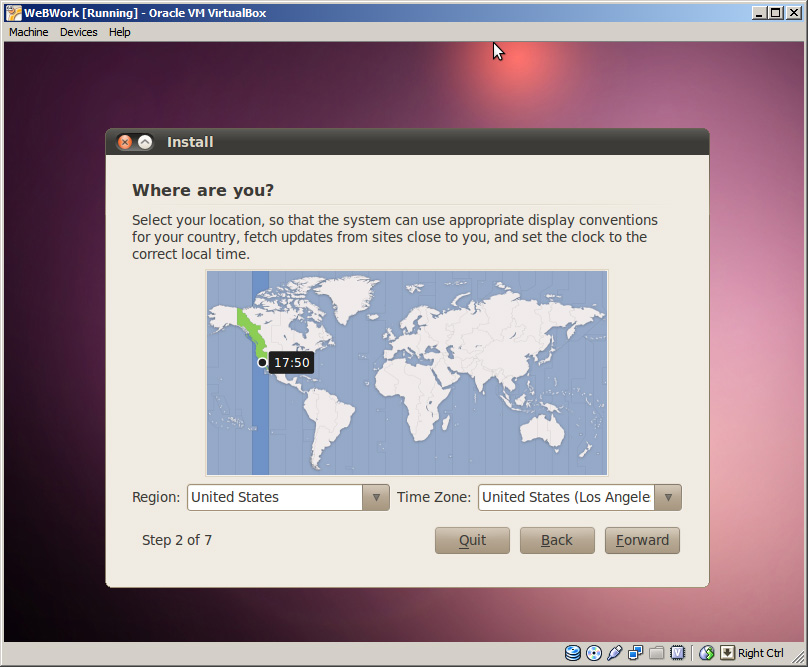Expand the Time Zone dropdown arrow
Image resolution: width=808 pixels, height=667 pixels.
tap(668, 497)
